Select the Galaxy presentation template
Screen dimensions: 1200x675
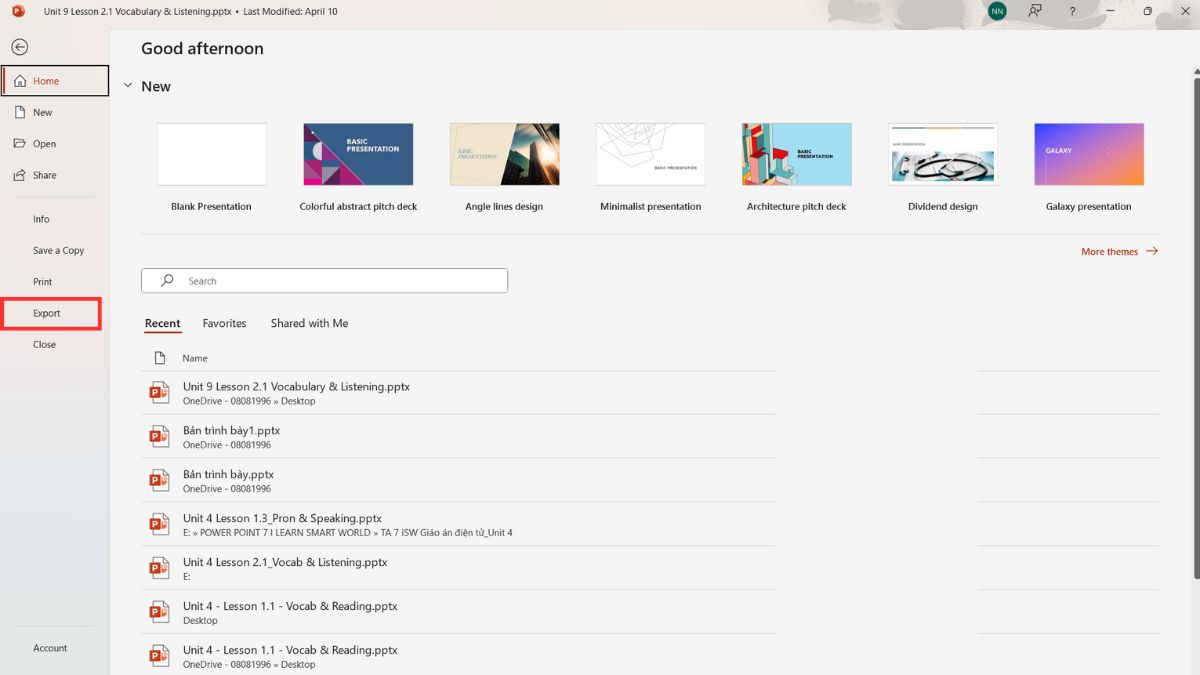pos(1088,155)
